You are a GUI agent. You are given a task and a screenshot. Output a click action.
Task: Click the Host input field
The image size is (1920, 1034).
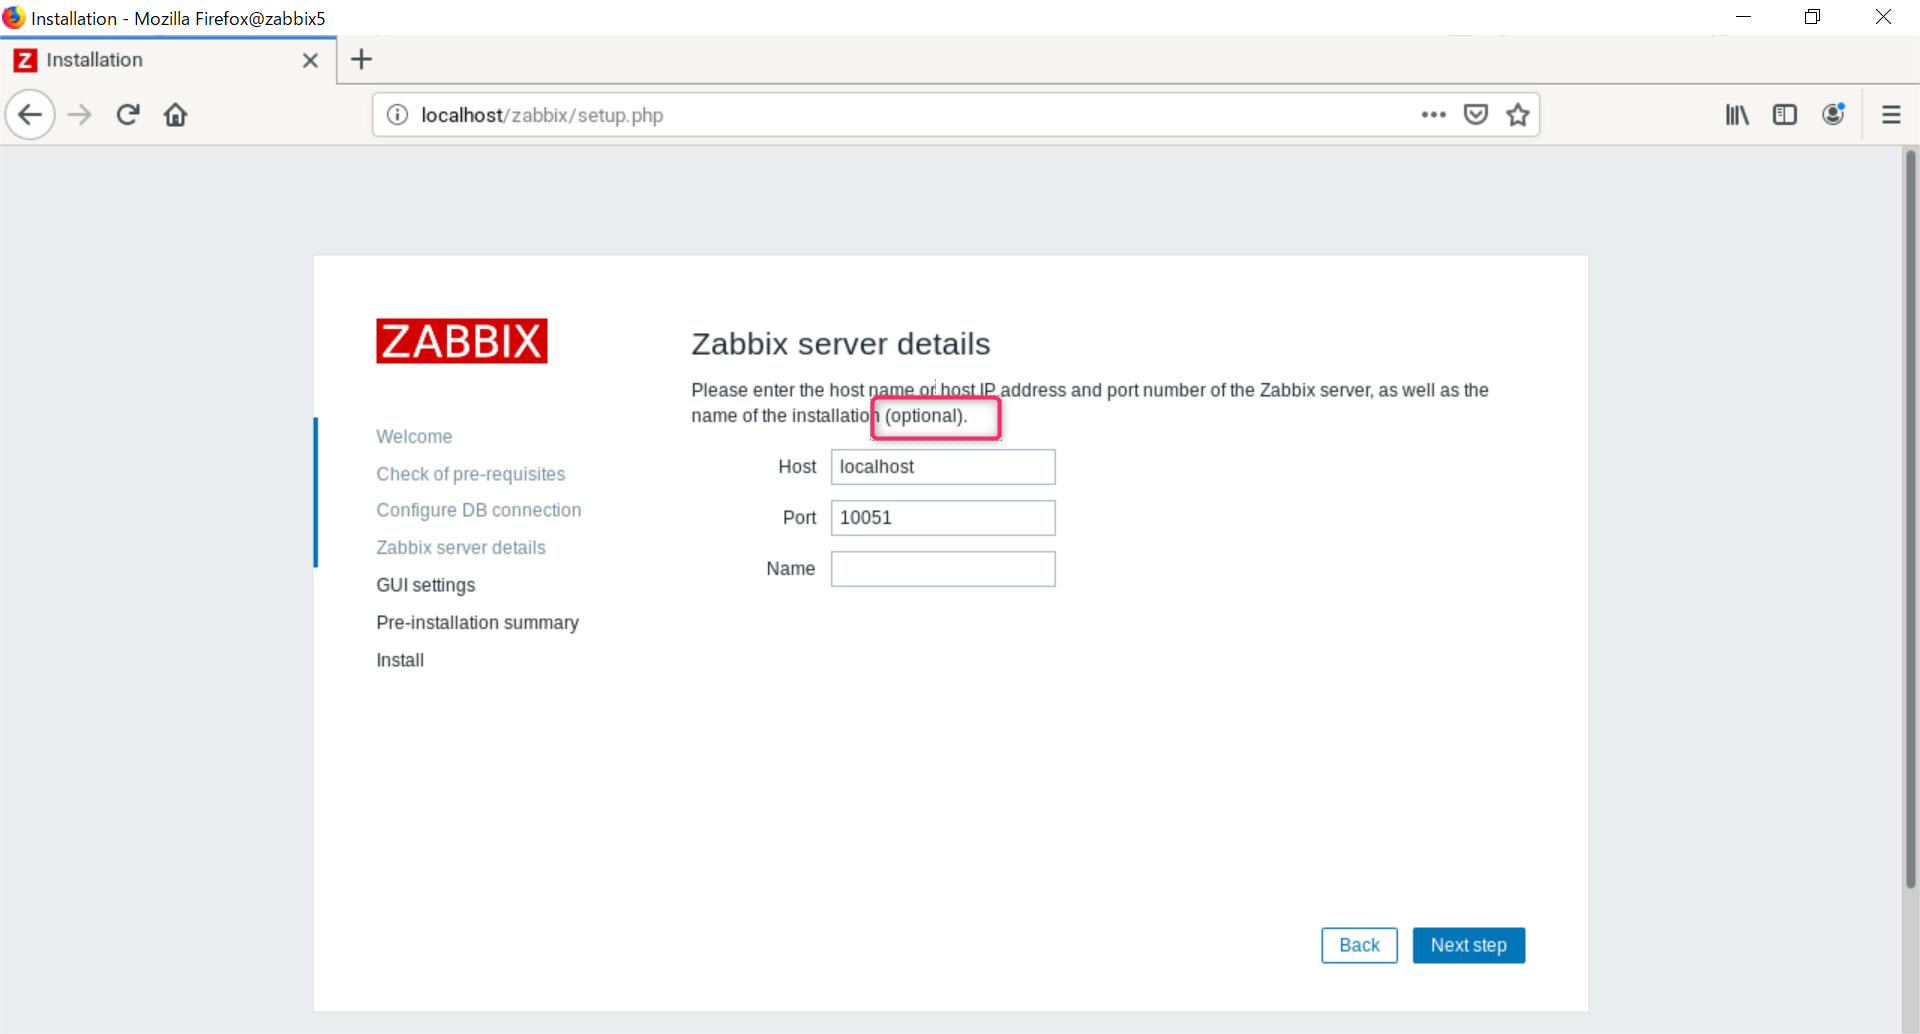(943, 467)
